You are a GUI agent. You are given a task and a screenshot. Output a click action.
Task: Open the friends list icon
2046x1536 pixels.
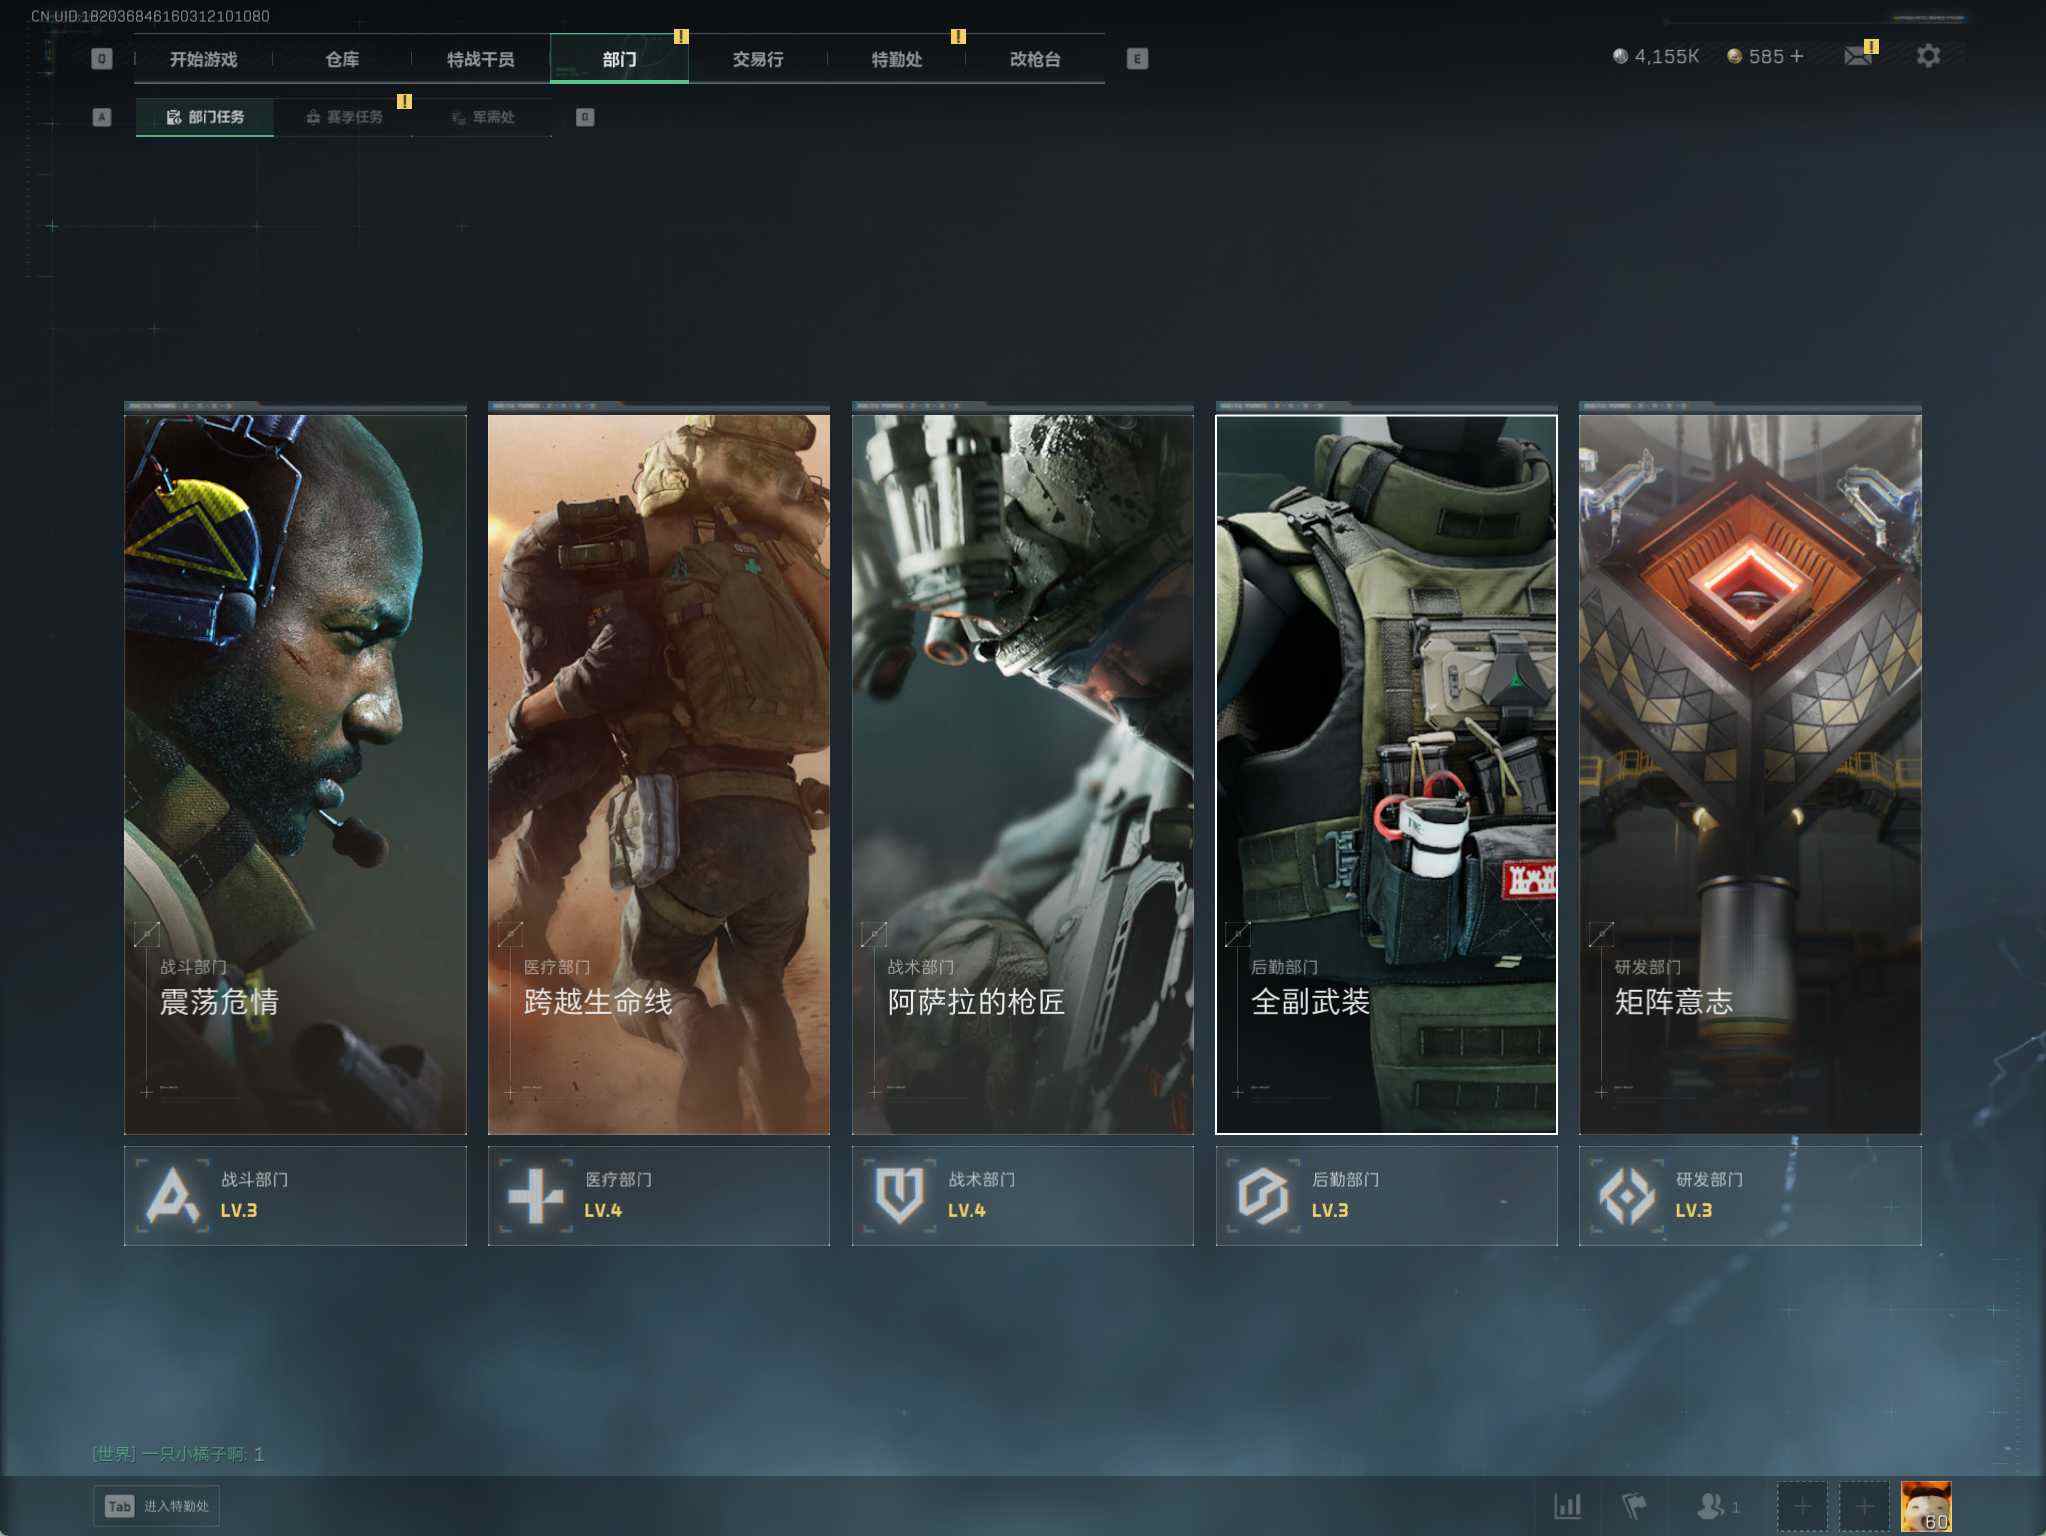(x=1711, y=1505)
